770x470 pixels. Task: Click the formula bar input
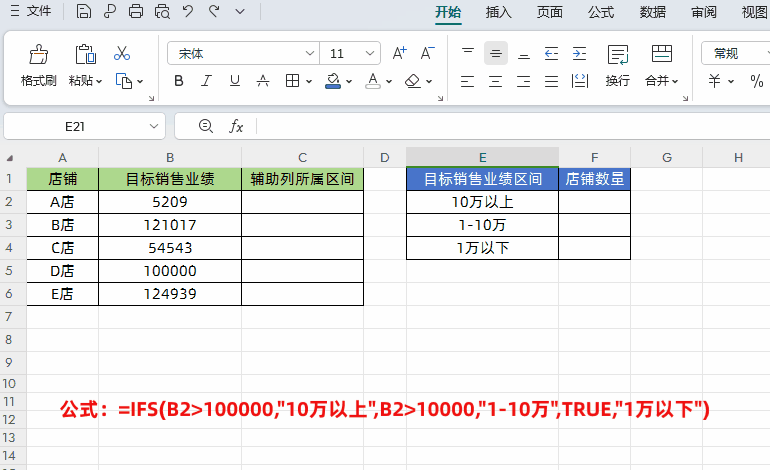pyautogui.click(x=513, y=127)
